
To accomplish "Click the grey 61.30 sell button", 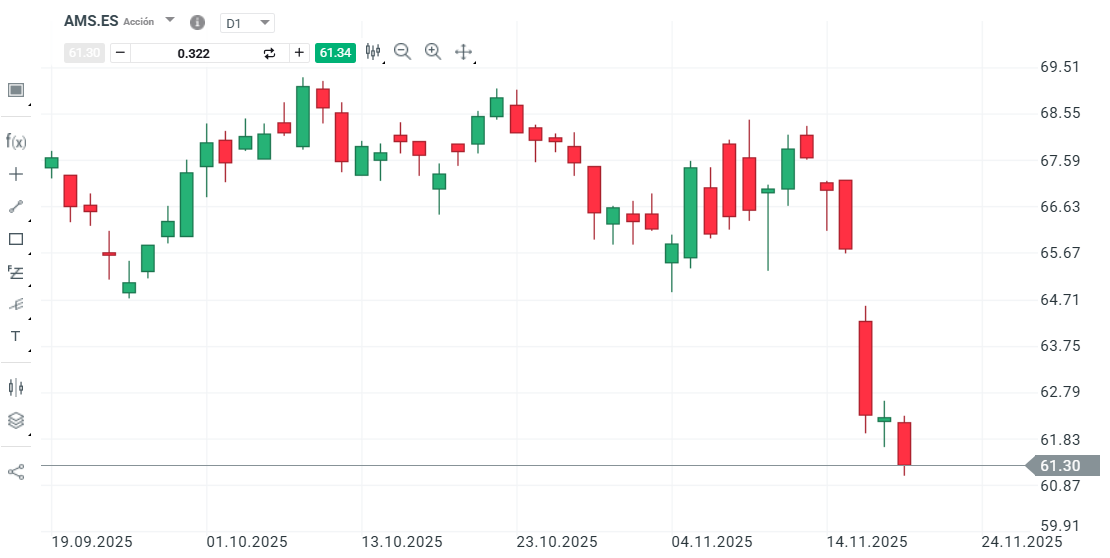I will click(x=84, y=53).
